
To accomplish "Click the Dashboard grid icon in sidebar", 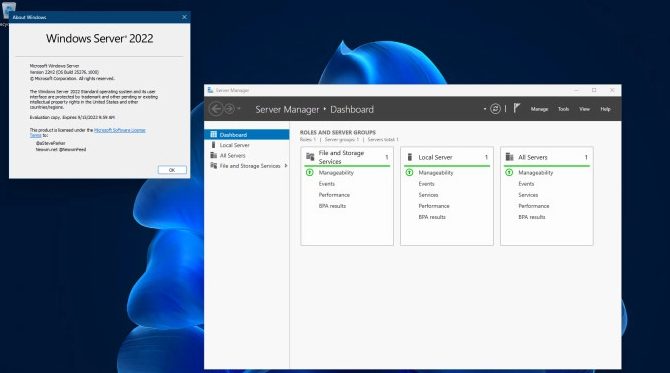I will pyautogui.click(x=214, y=135).
